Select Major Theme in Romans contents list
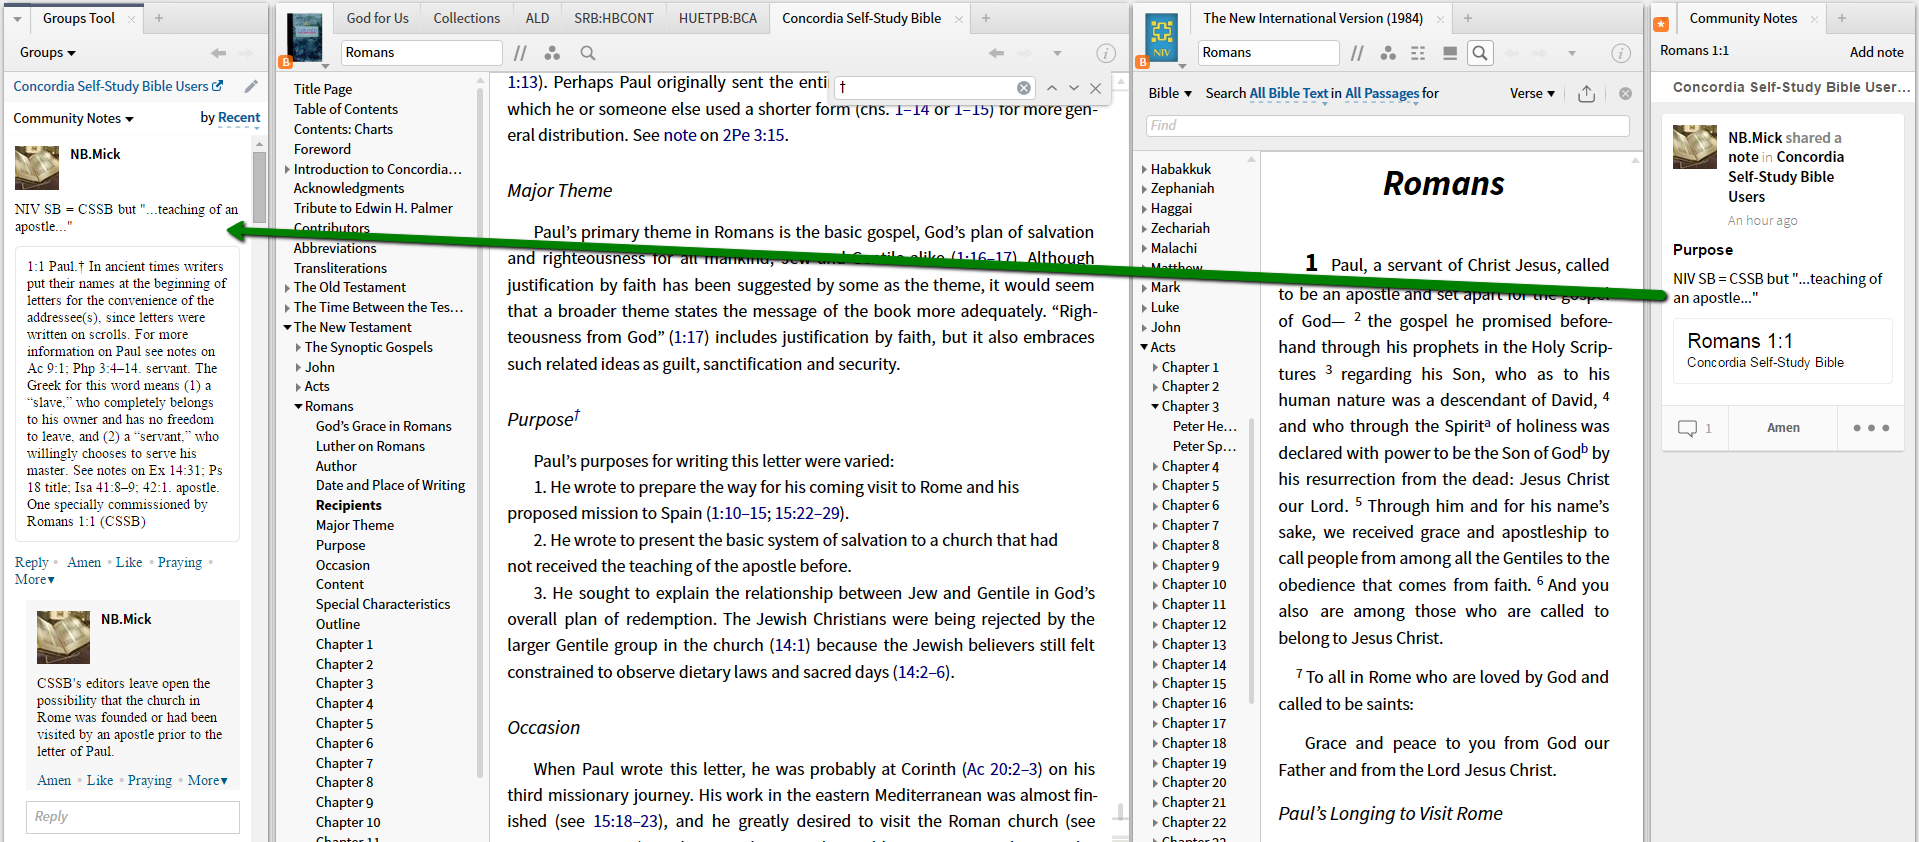This screenshot has height=842, width=1919. pyautogui.click(x=355, y=526)
